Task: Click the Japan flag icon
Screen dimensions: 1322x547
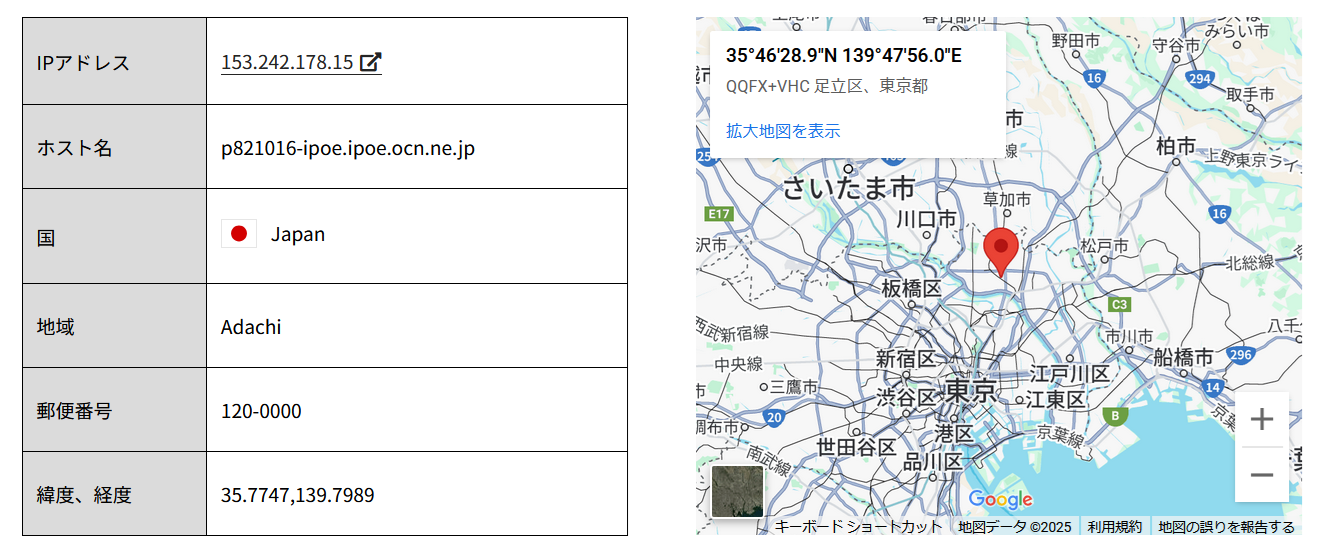Action: 239,234
